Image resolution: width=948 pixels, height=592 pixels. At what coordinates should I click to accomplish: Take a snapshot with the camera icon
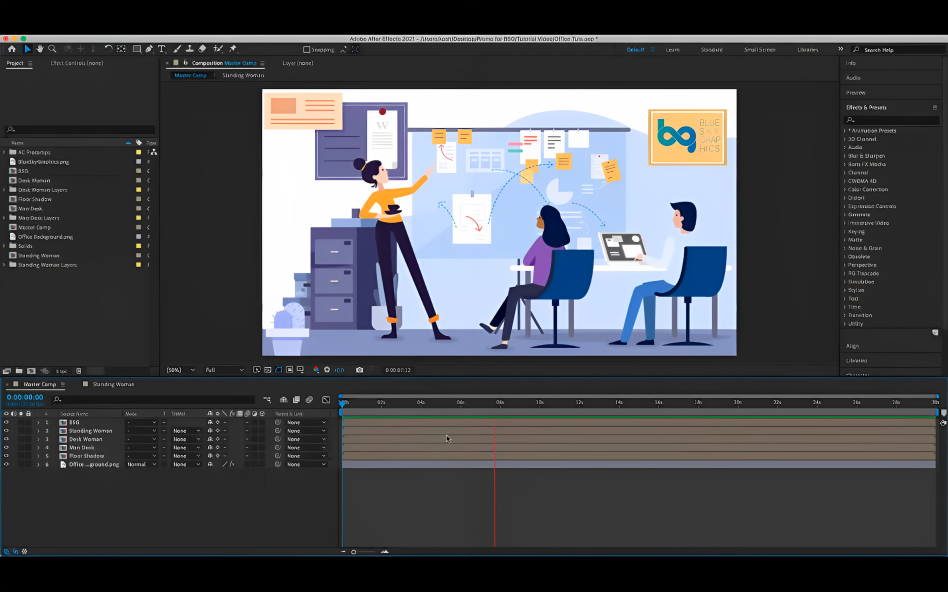360,370
